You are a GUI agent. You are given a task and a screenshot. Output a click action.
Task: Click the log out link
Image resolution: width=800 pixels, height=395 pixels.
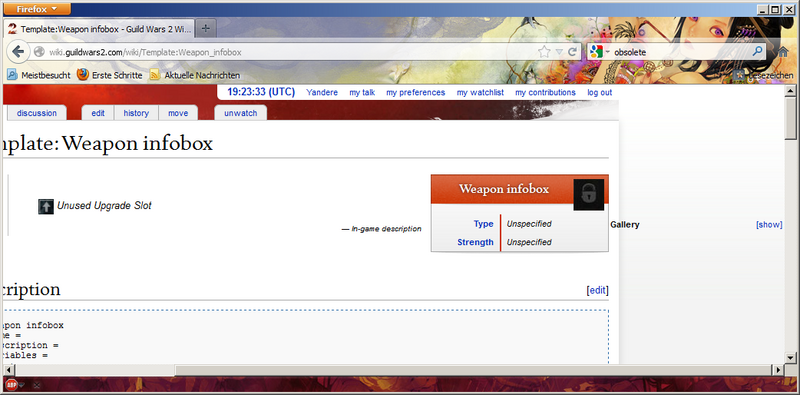(599, 92)
